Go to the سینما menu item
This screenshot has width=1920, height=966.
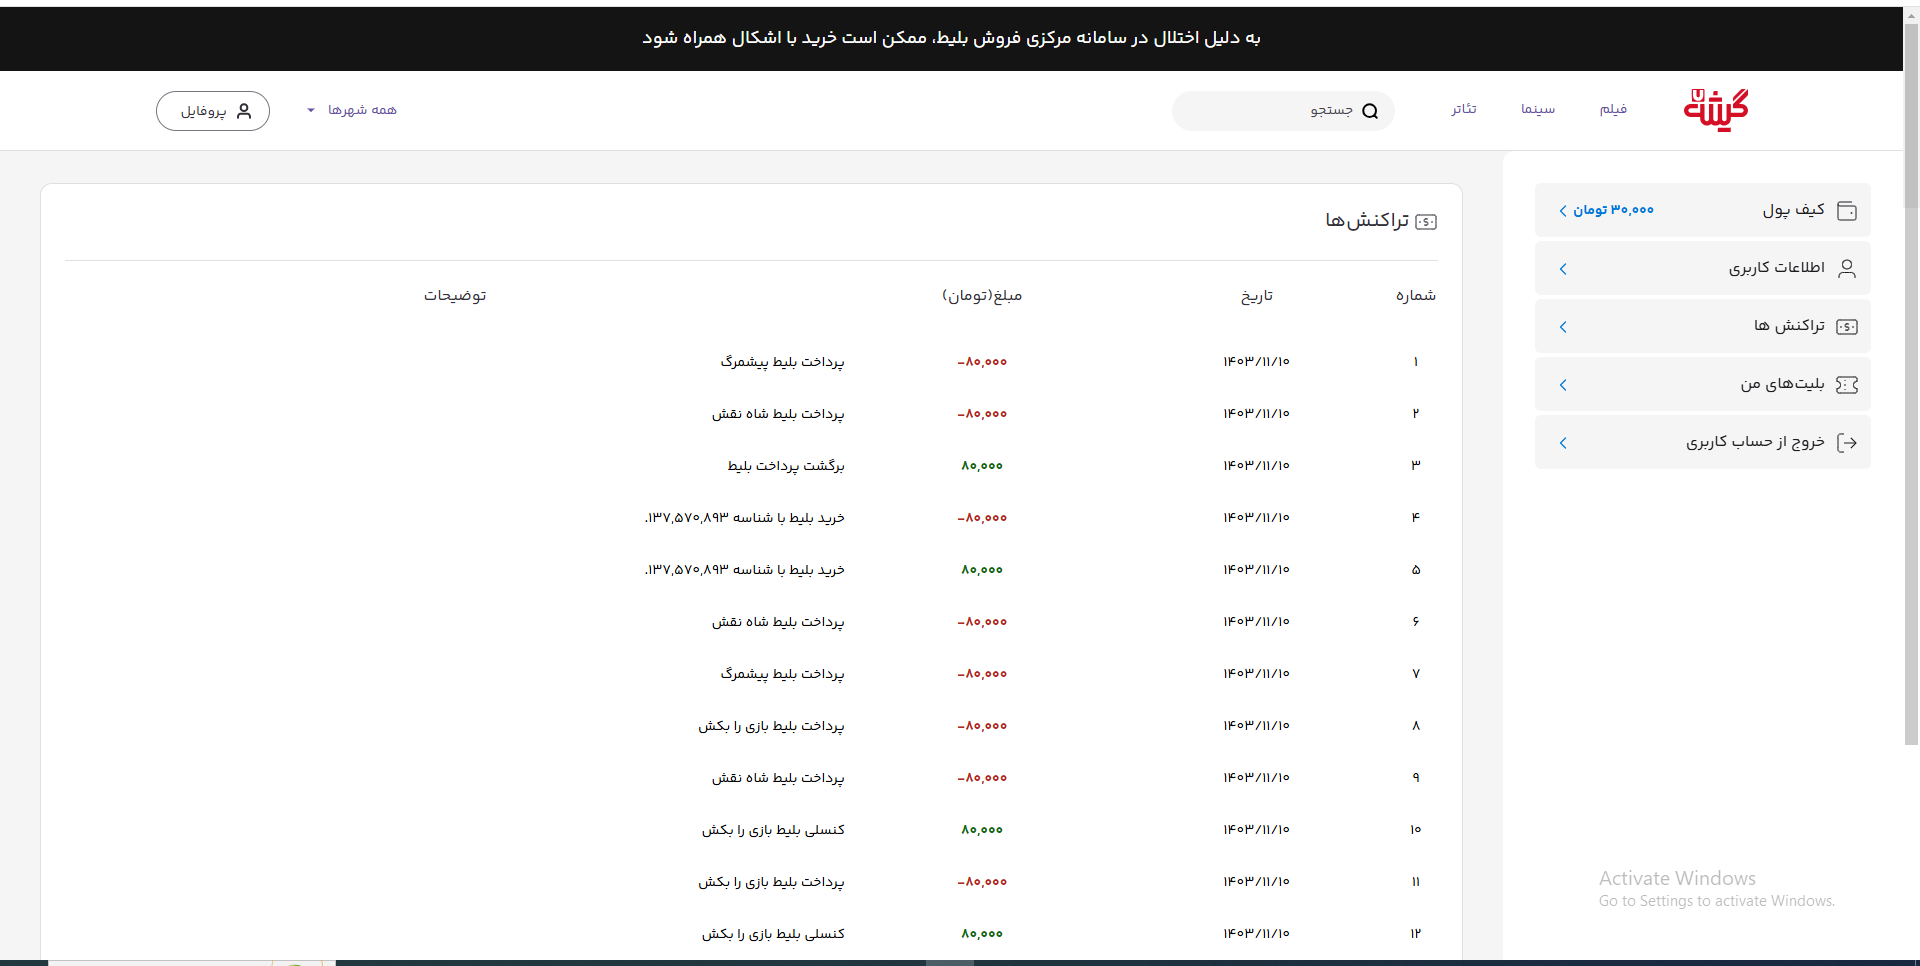tap(1537, 109)
